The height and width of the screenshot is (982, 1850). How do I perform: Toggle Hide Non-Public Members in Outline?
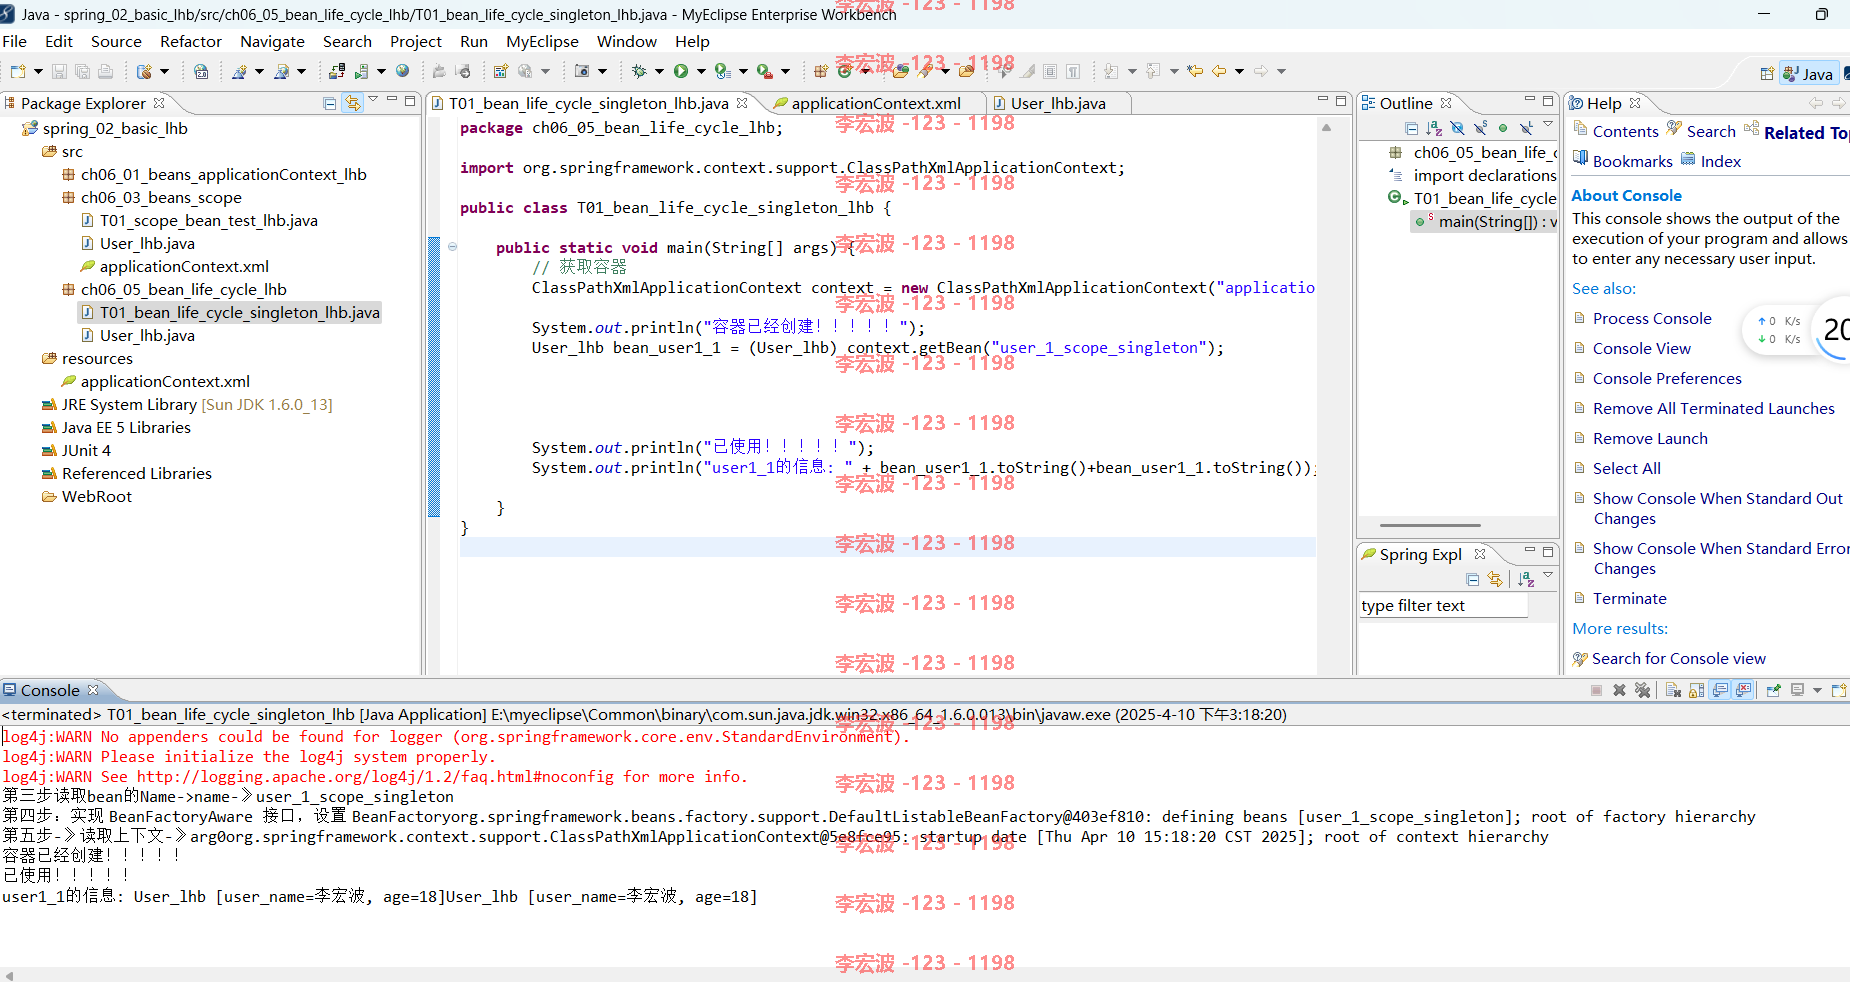1503,128
